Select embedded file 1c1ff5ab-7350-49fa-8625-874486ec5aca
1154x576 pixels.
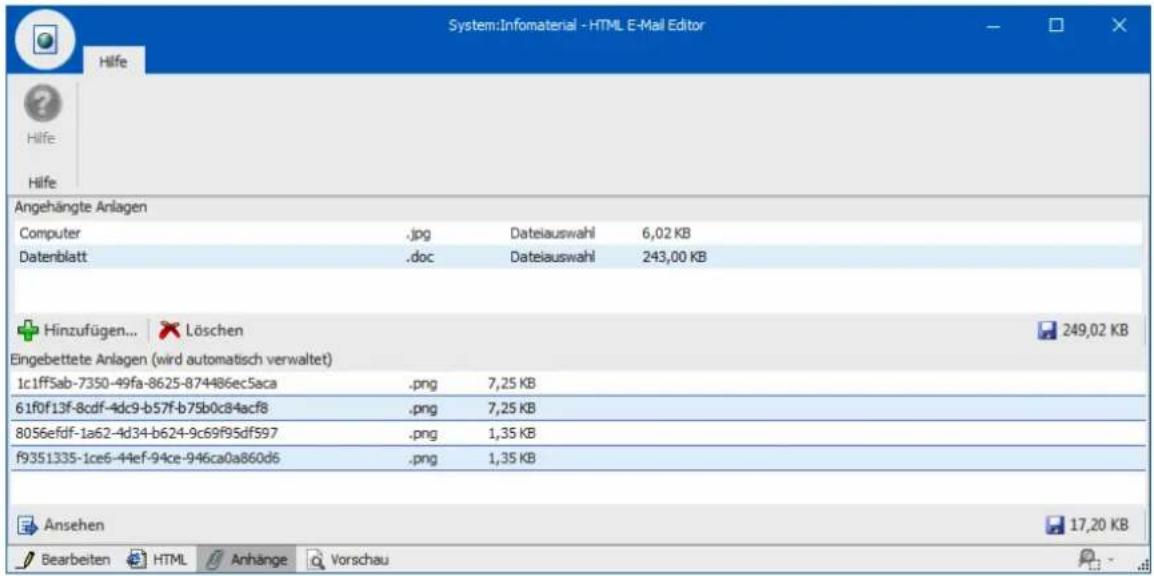(x=577, y=383)
